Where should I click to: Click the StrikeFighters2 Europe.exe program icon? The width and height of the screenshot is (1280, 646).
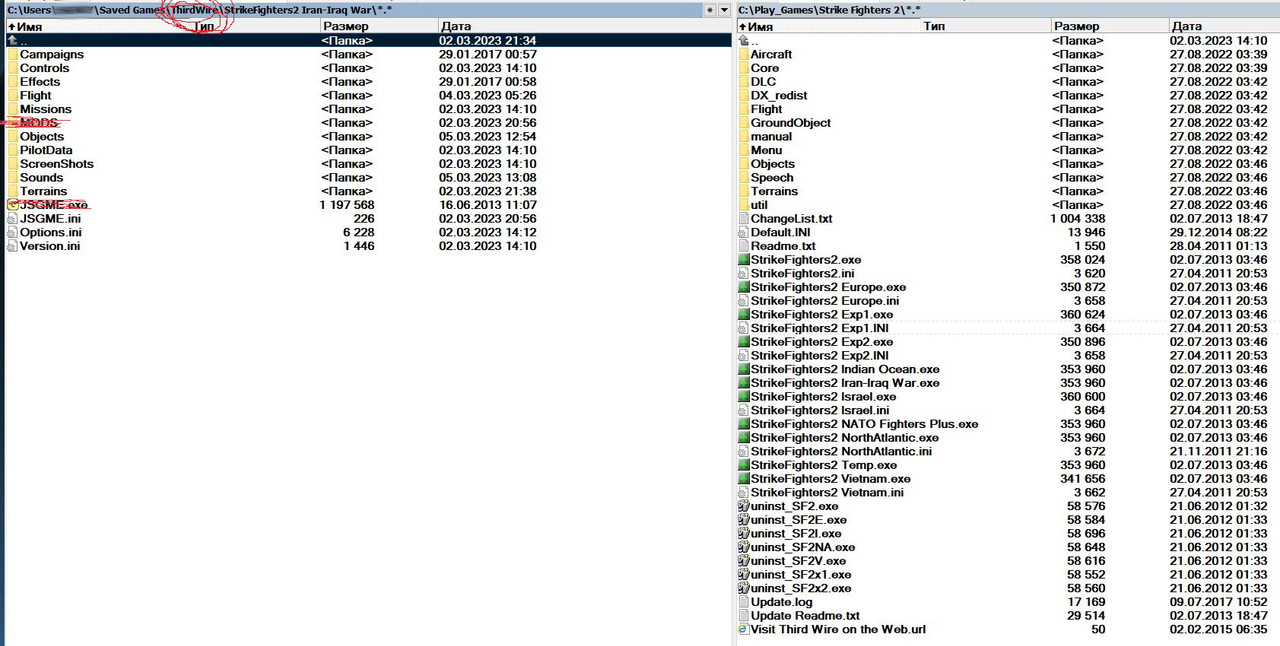(x=743, y=287)
